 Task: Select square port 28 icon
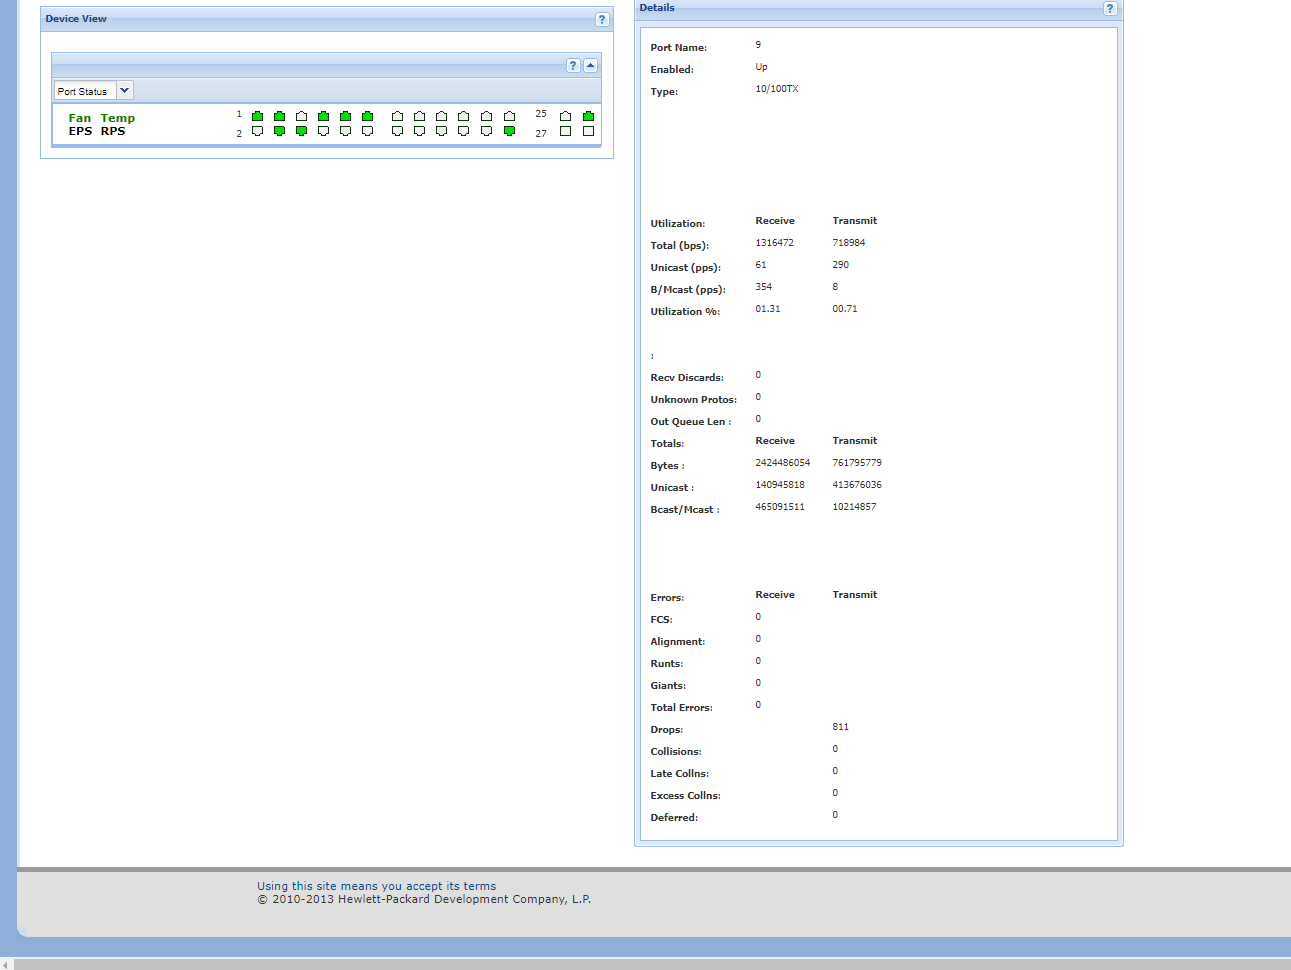point(588,131)
